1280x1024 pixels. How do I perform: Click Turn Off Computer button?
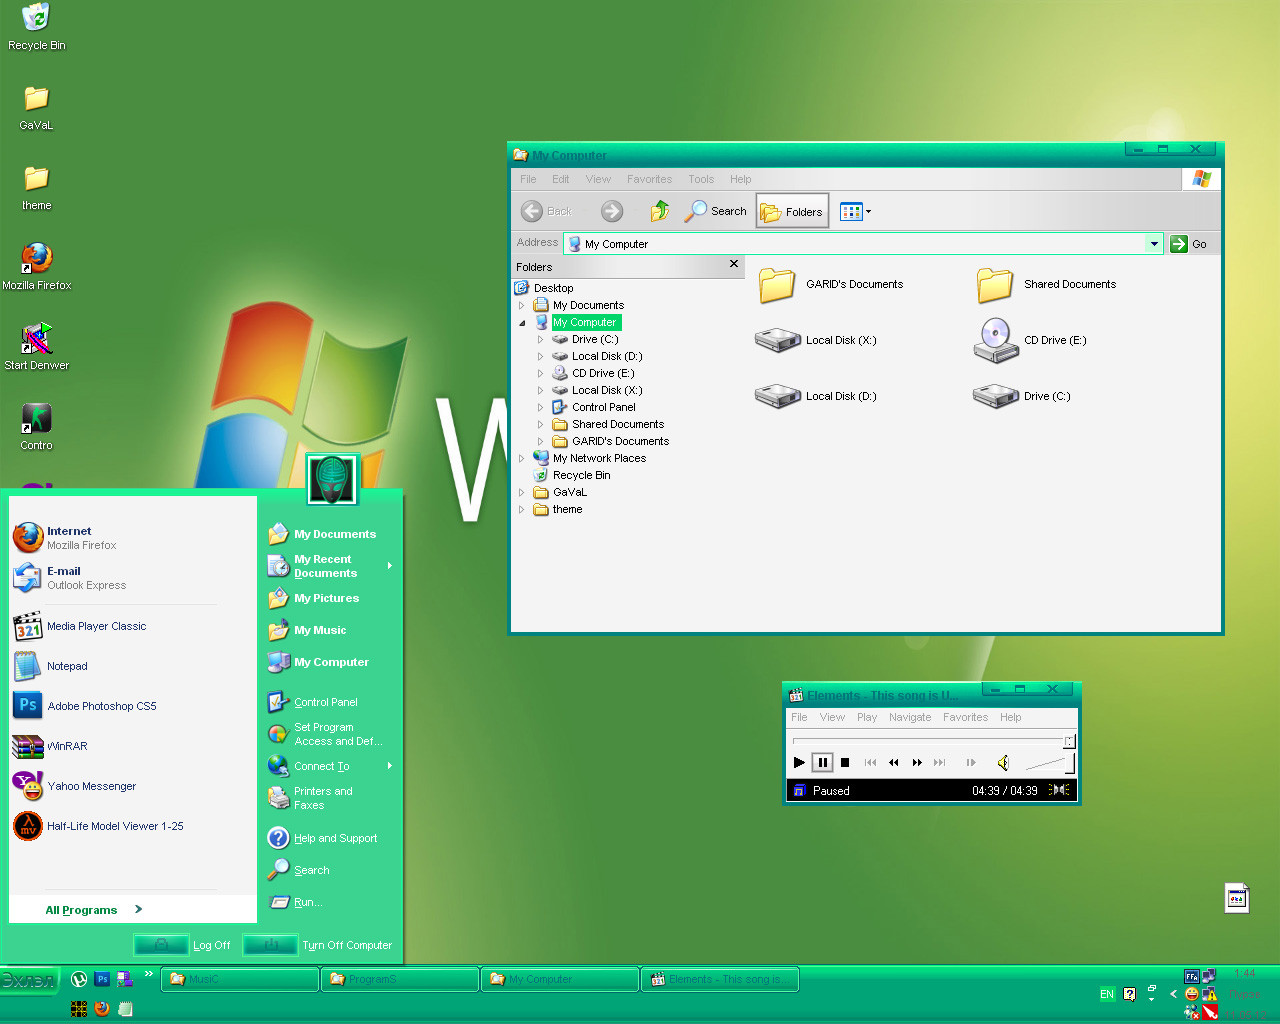click(x=318, y=945)
